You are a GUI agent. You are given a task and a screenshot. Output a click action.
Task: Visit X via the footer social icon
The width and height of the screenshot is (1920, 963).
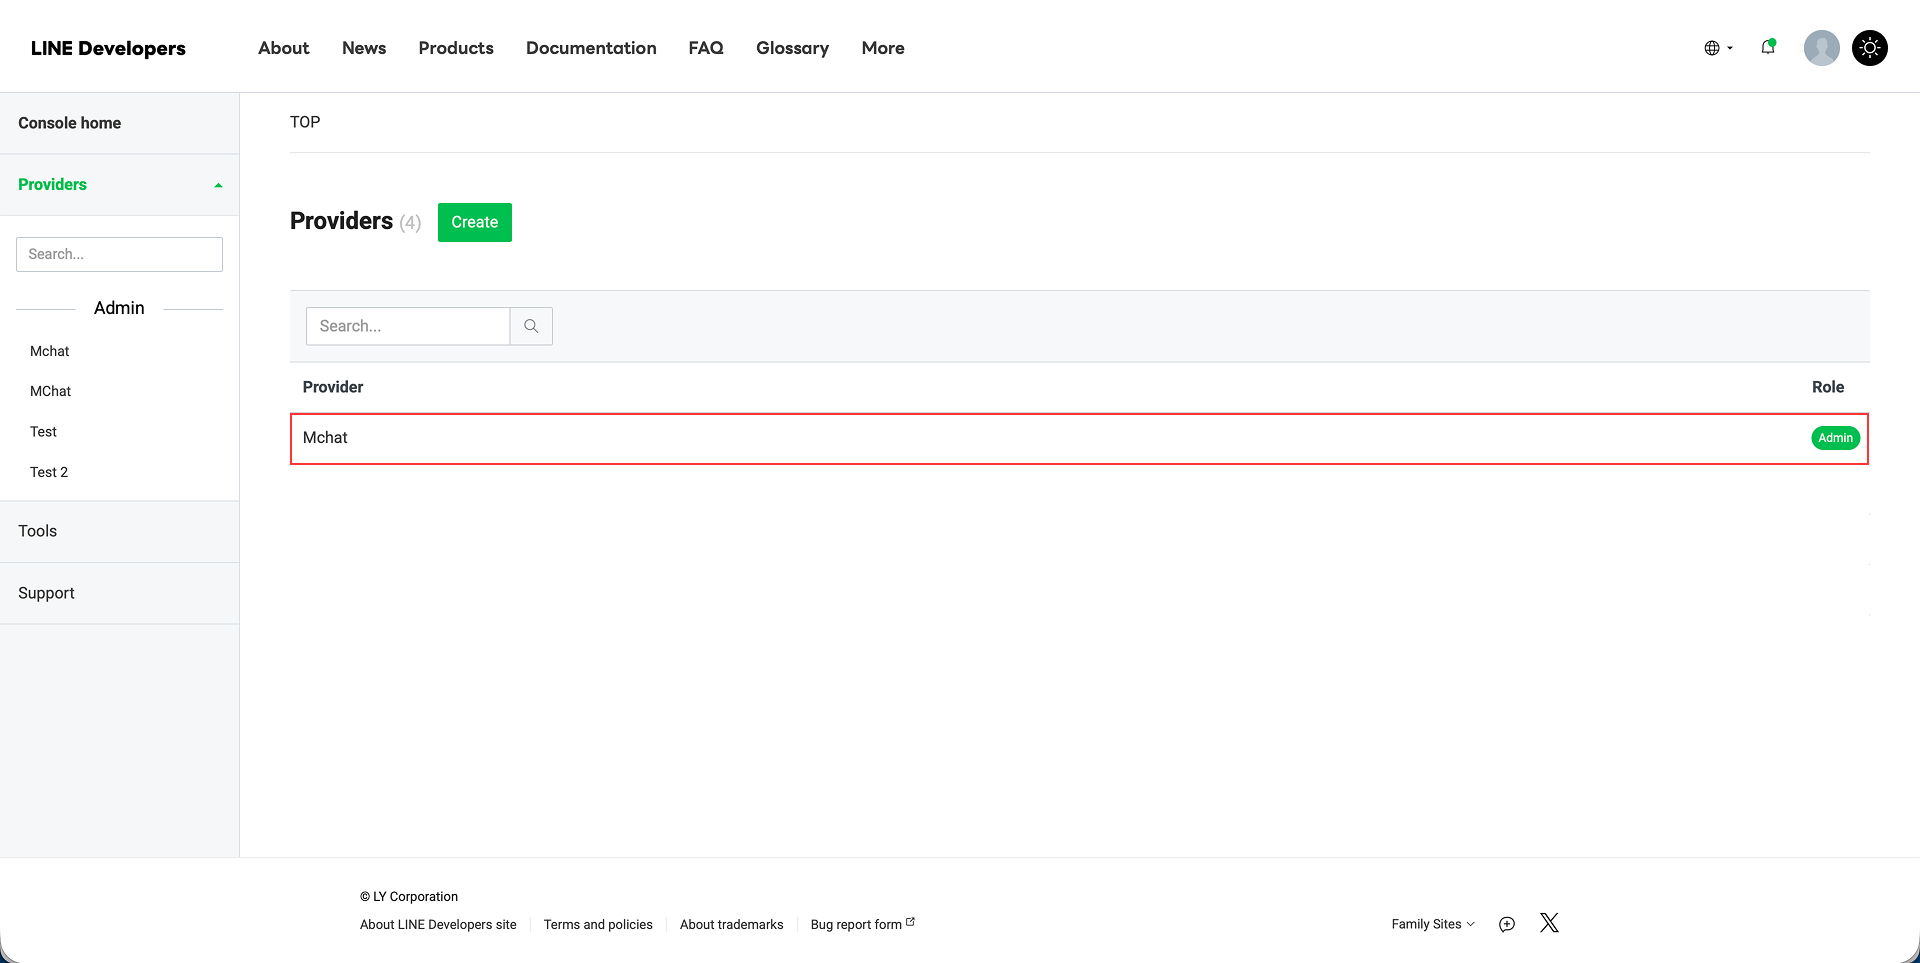tap(1549, 923)
